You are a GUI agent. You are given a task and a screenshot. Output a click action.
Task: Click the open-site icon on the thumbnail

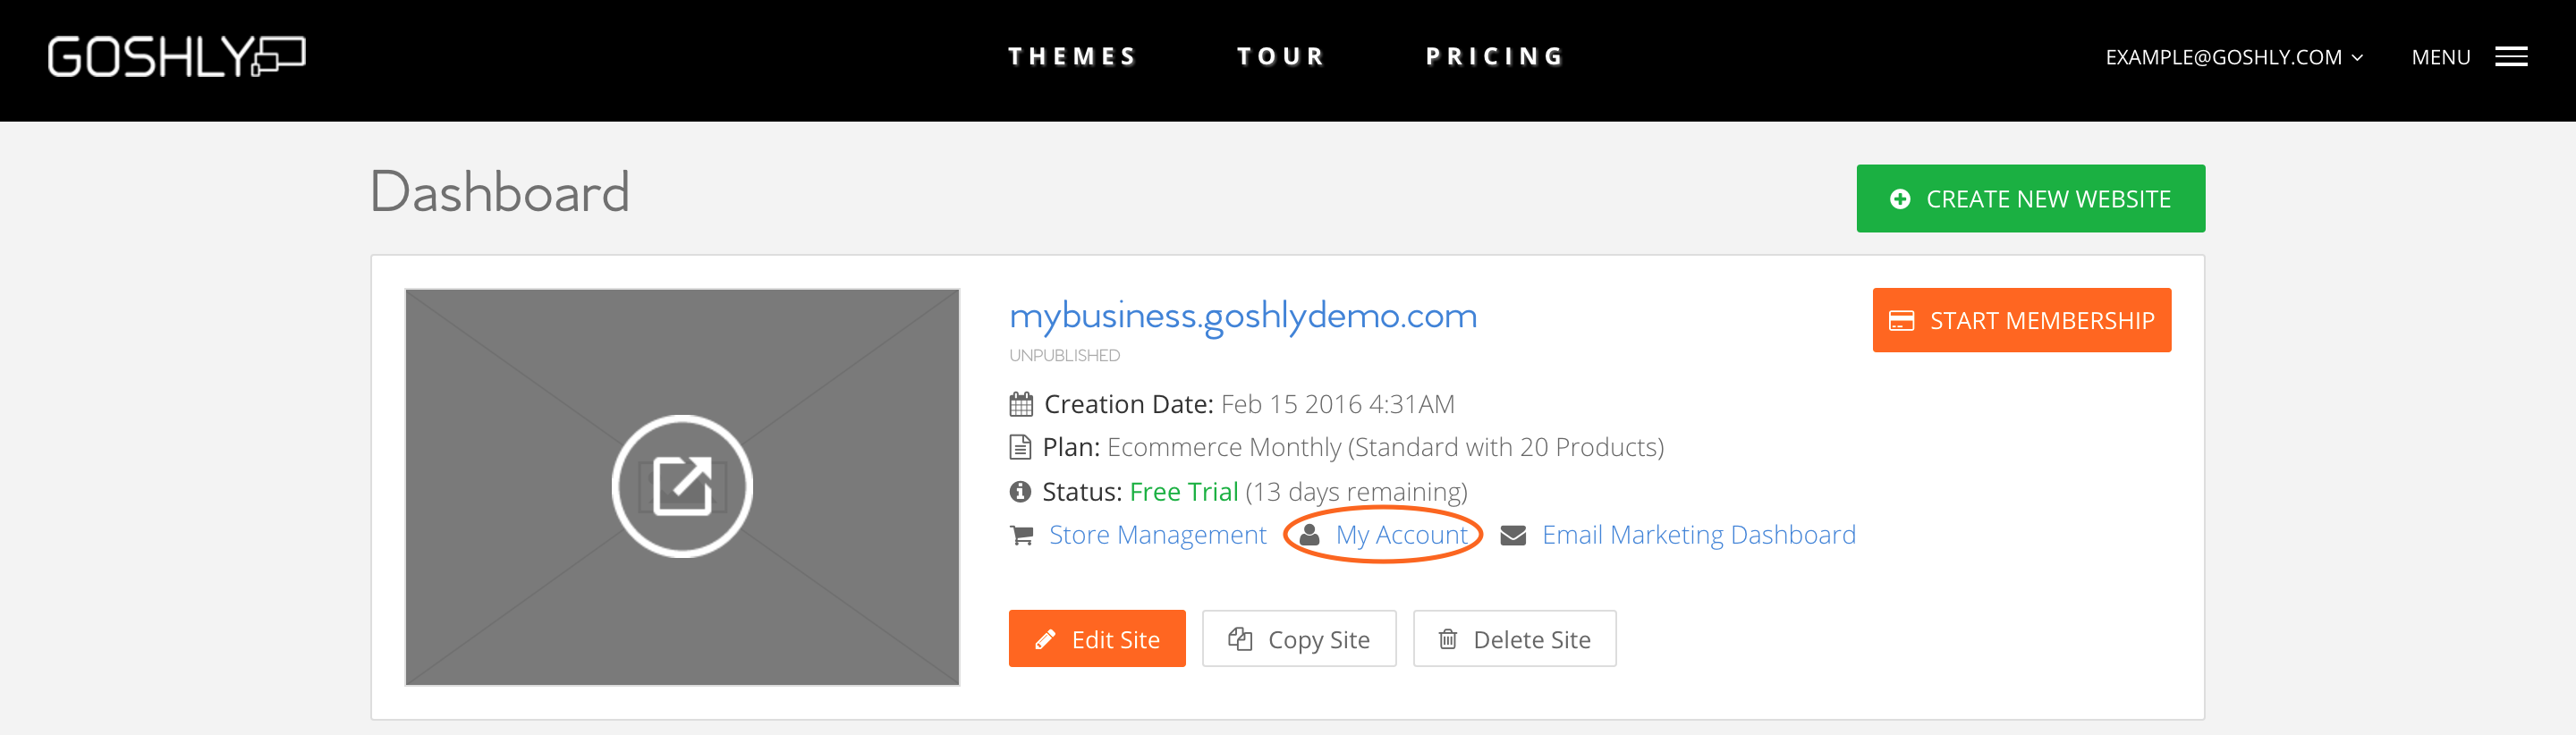[682, 486]
